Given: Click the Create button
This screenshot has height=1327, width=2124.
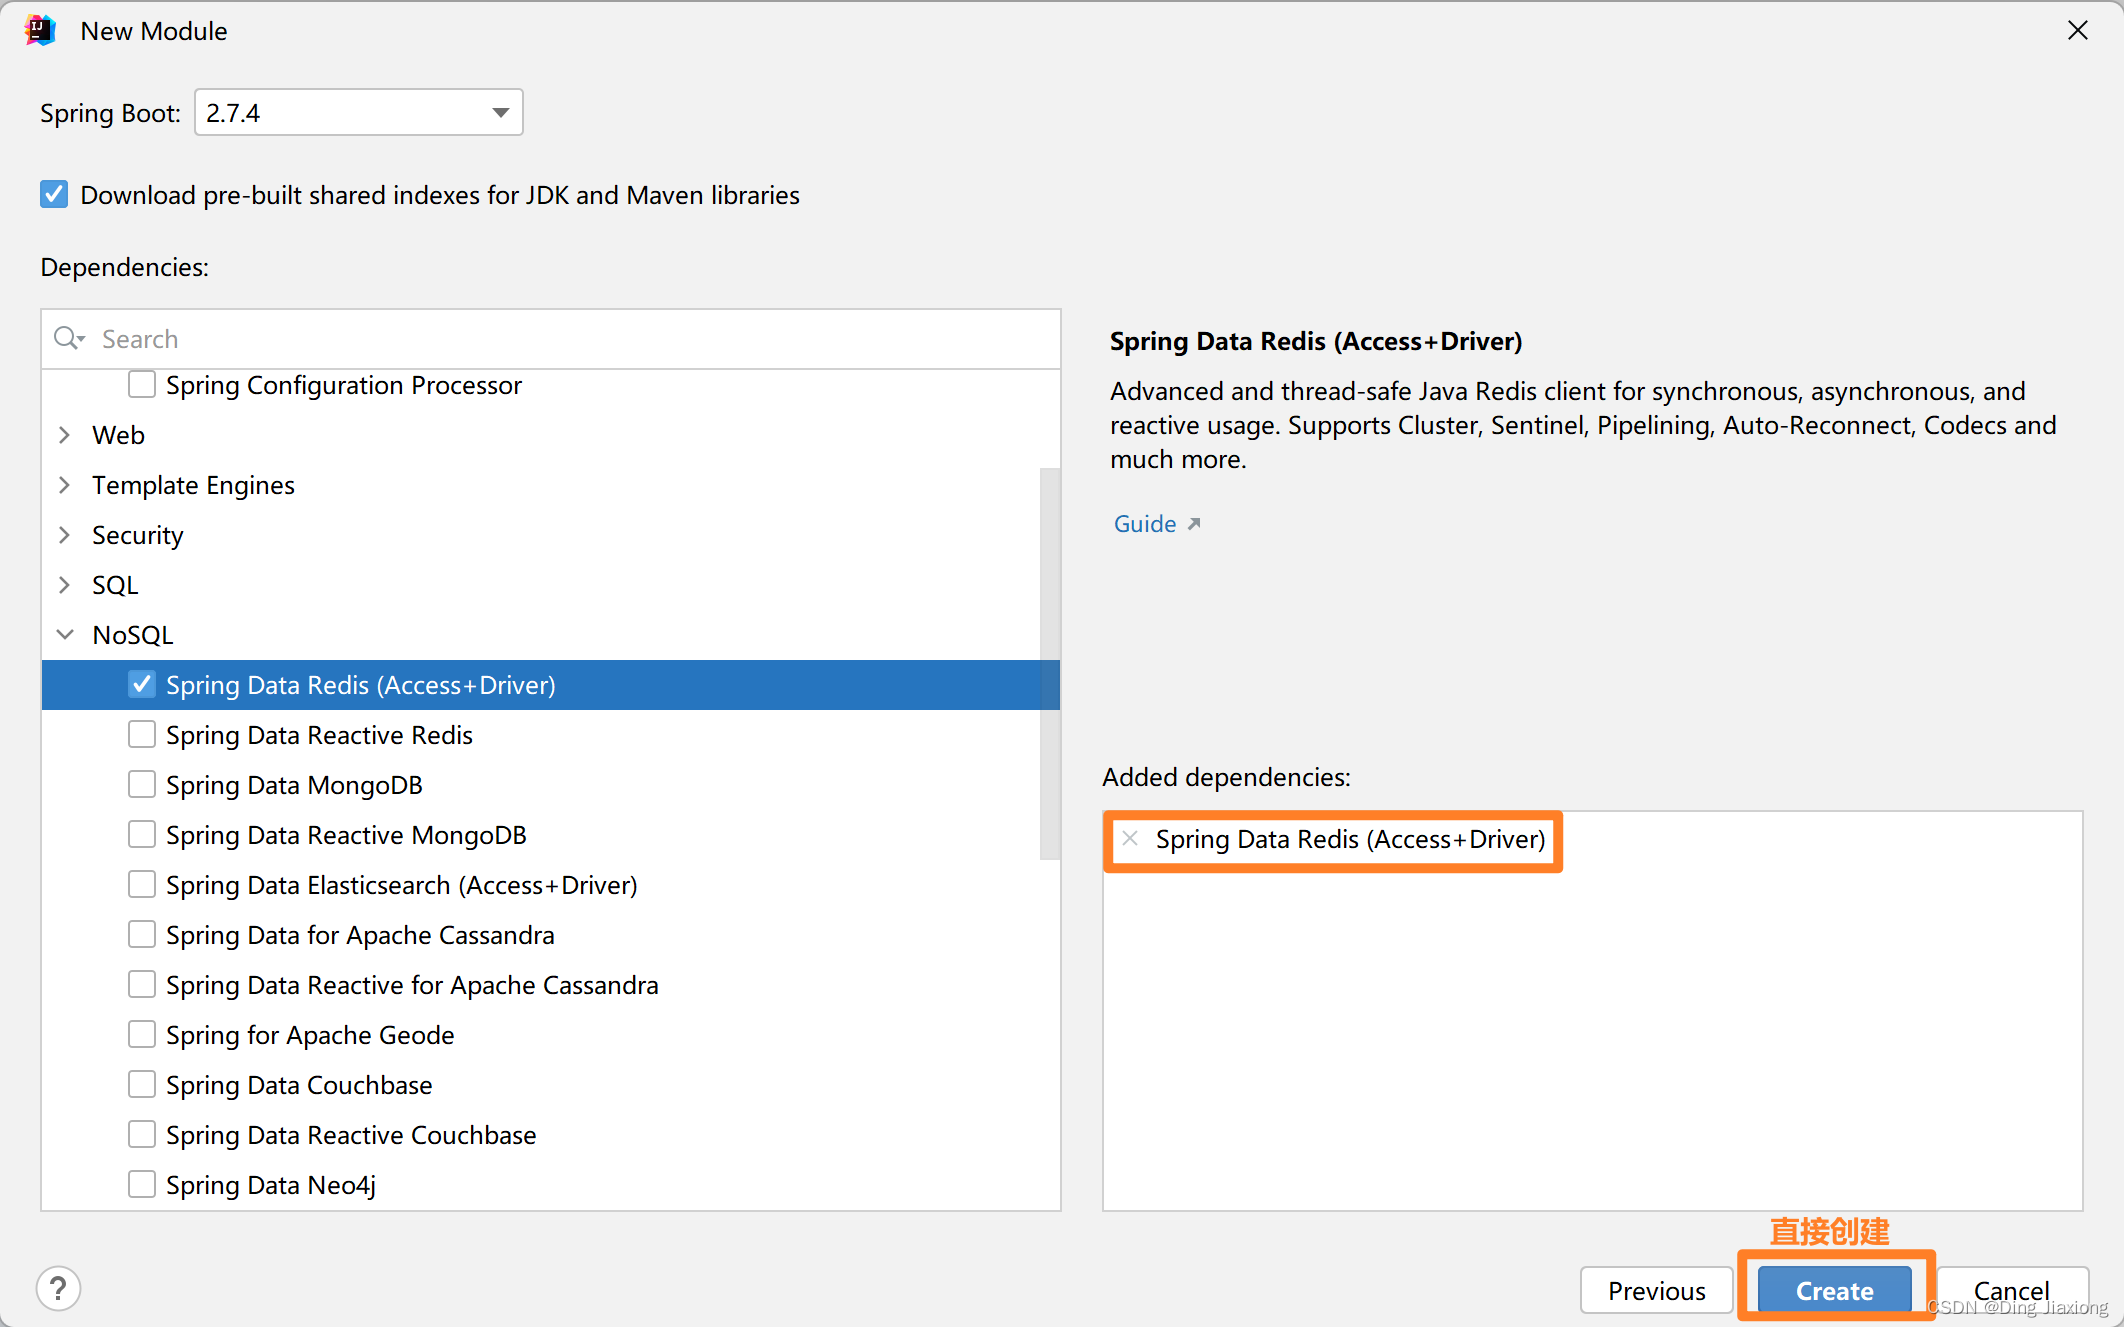Looking at the screenshot, I should coord(1835,1290).
